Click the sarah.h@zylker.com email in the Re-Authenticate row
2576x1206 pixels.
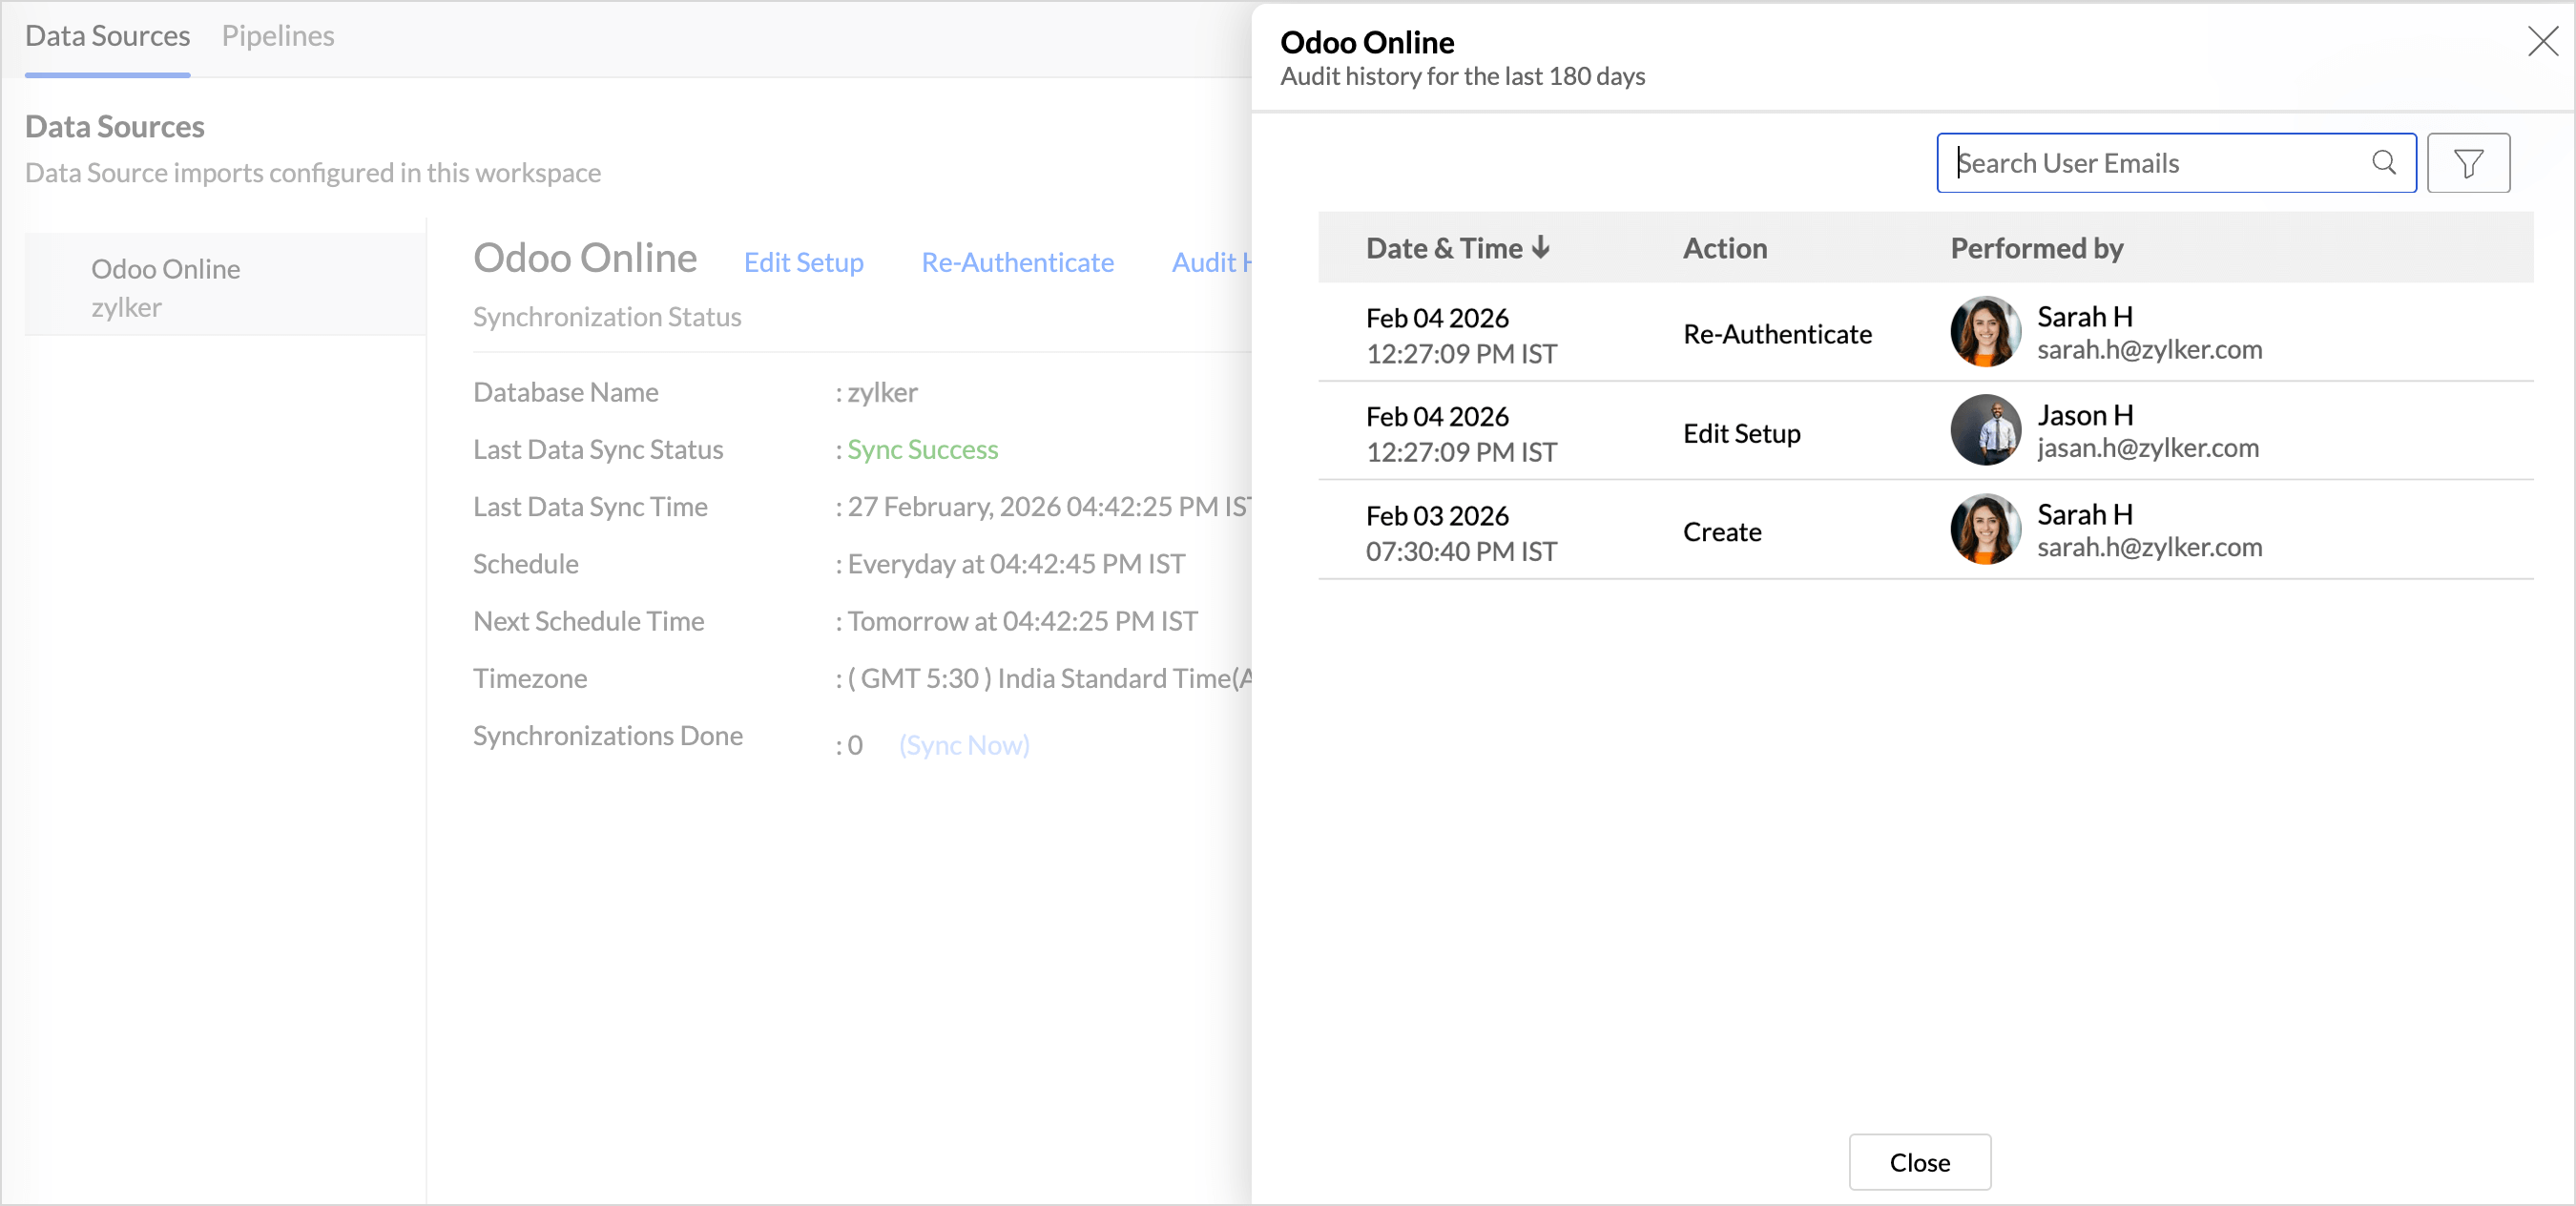[2149, 350]
